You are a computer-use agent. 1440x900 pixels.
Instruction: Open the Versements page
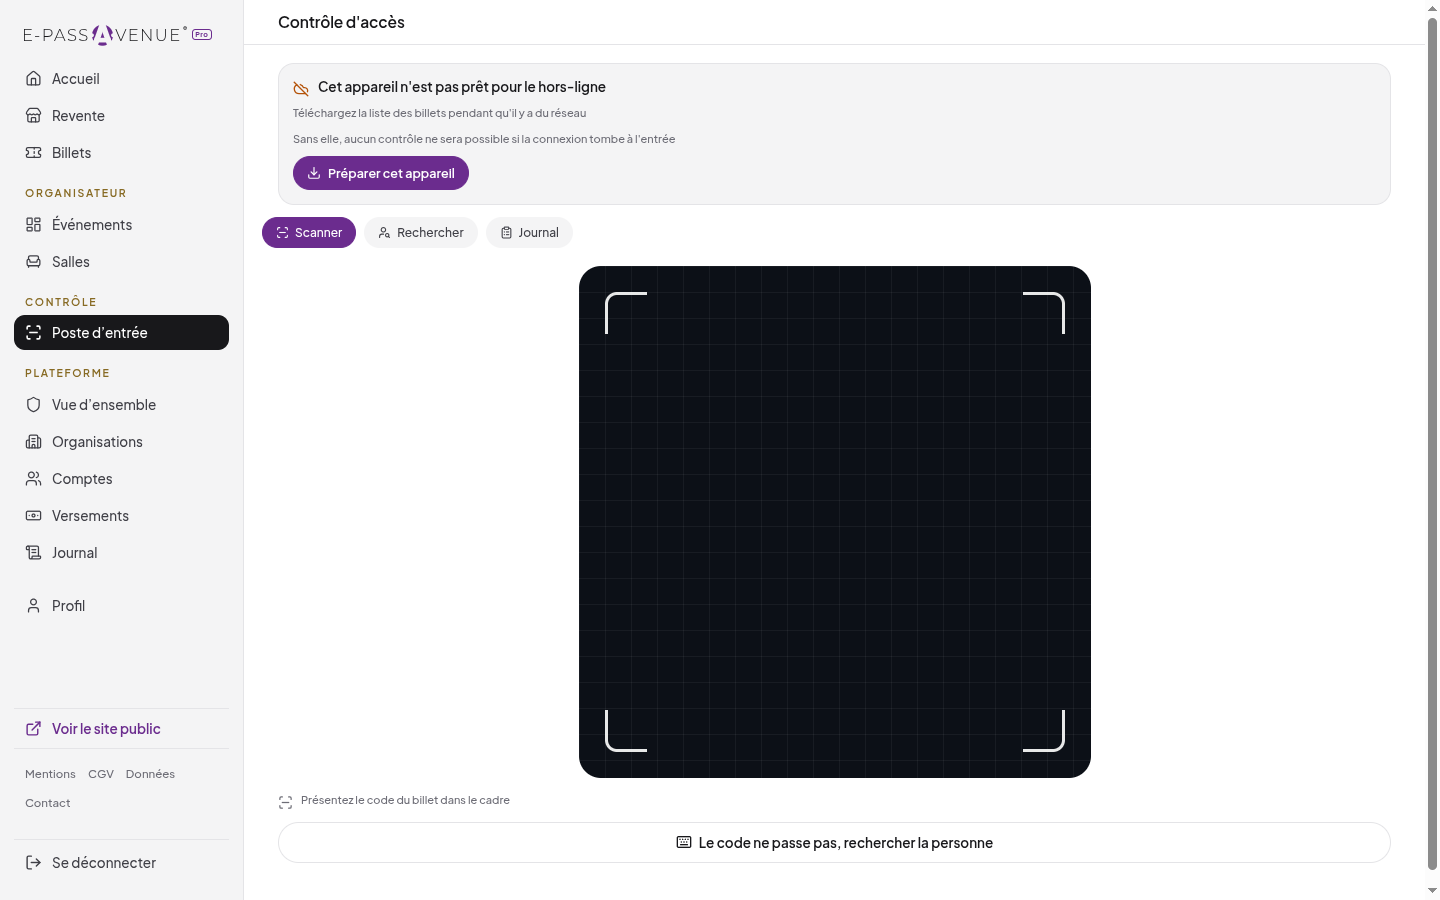tap(121, 516)
